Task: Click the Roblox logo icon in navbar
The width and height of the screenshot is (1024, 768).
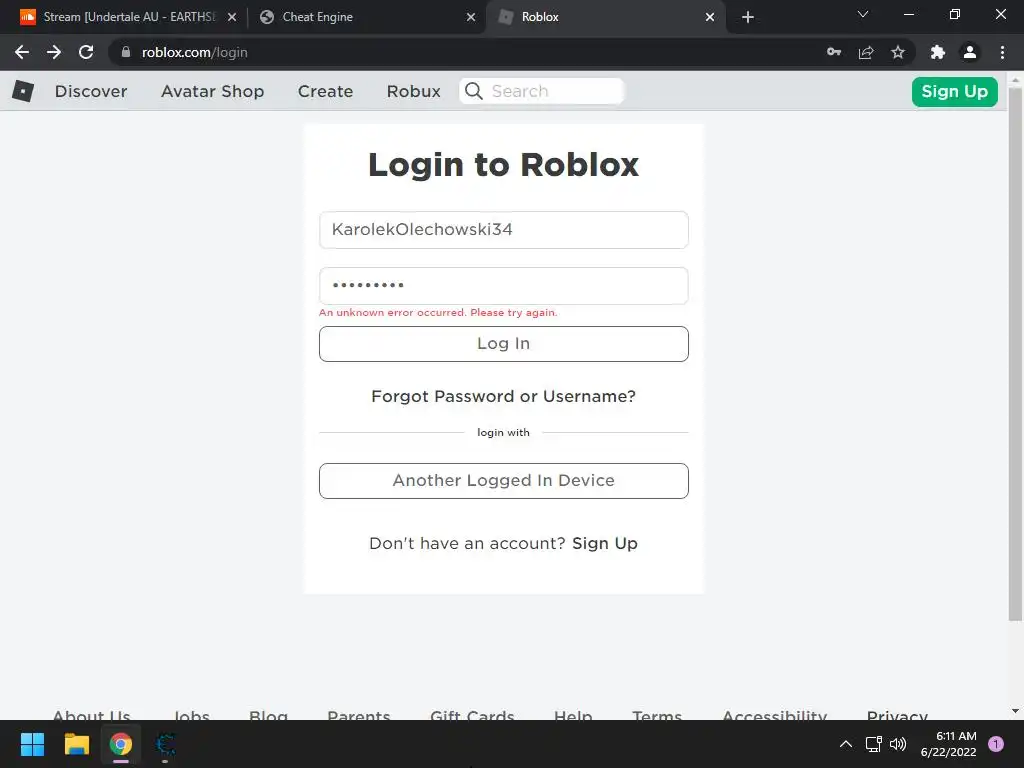Action: (23, 91)
